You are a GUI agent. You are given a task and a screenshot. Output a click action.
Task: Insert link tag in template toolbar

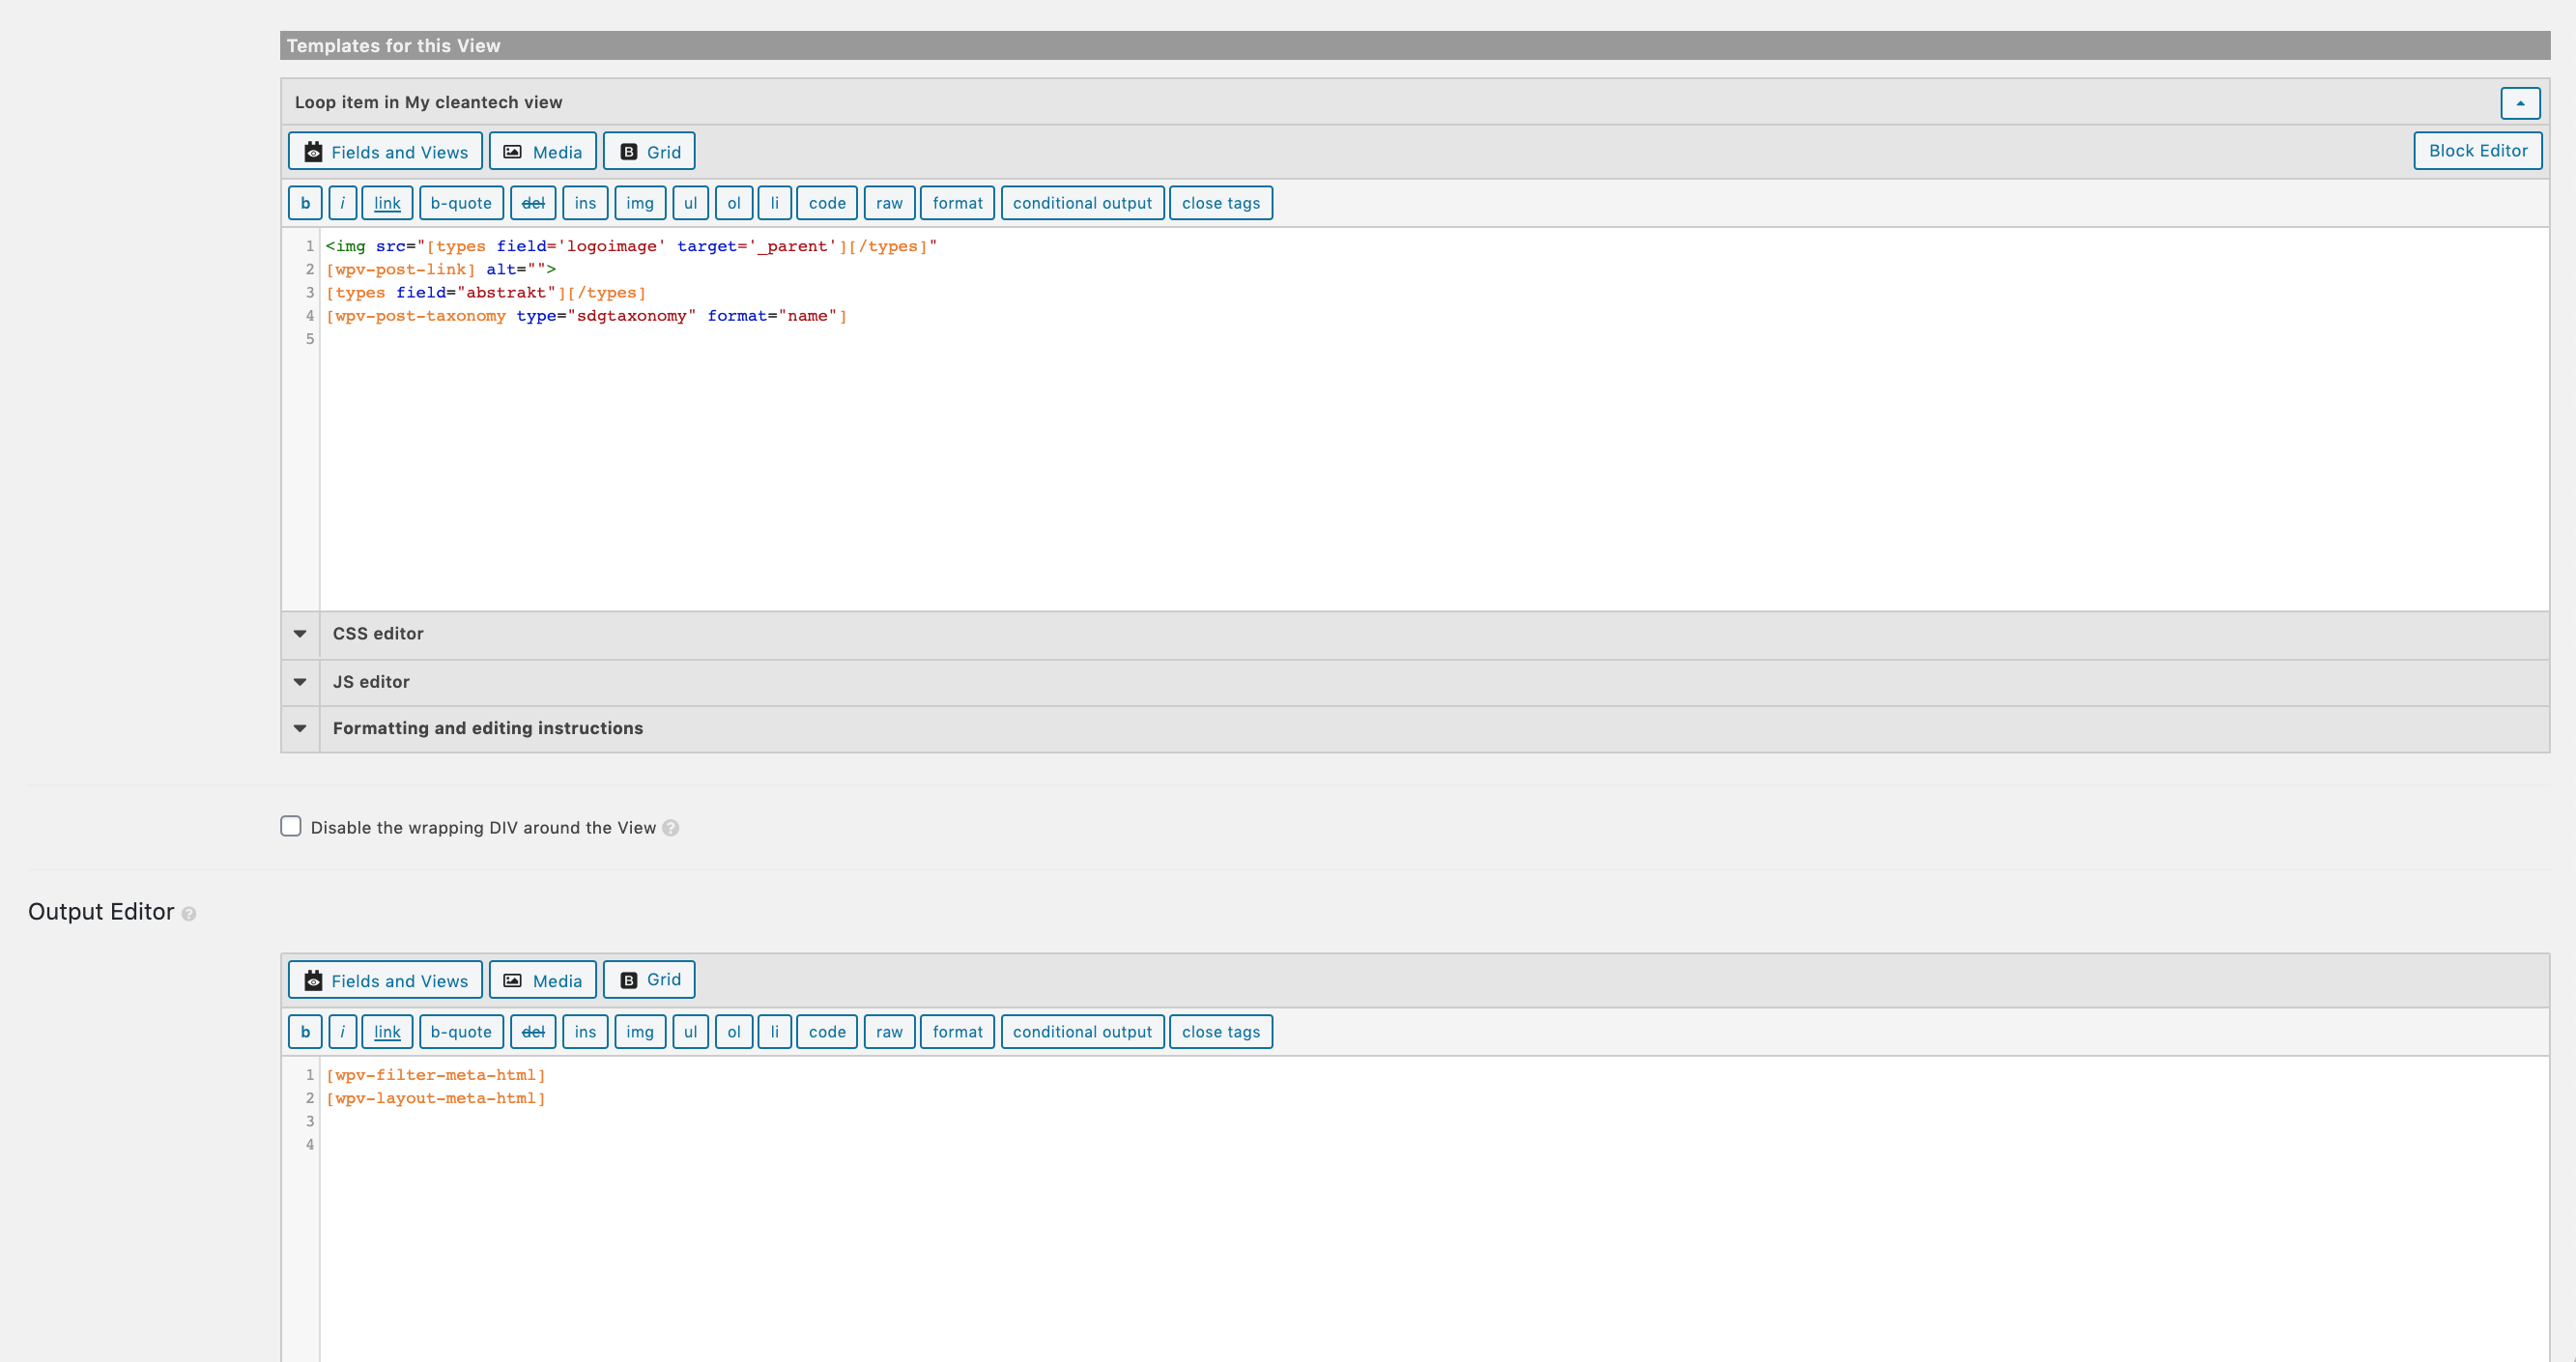387,203
